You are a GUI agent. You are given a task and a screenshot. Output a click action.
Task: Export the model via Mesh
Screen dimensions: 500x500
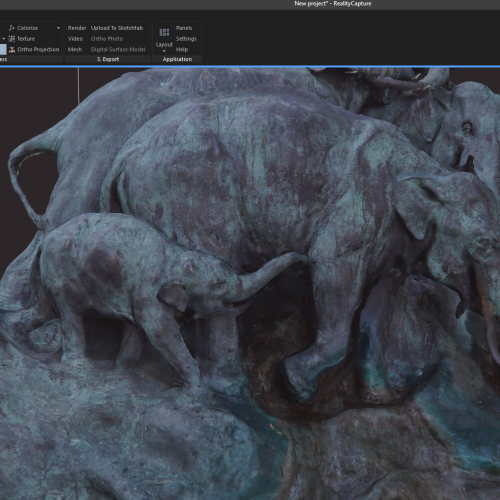click(75, 49)
